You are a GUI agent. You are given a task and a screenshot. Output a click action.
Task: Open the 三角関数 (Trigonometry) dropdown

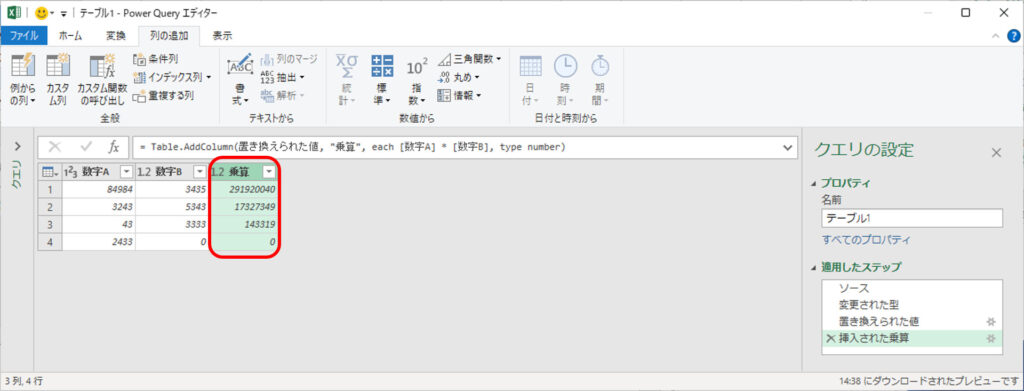click(469, 59)
